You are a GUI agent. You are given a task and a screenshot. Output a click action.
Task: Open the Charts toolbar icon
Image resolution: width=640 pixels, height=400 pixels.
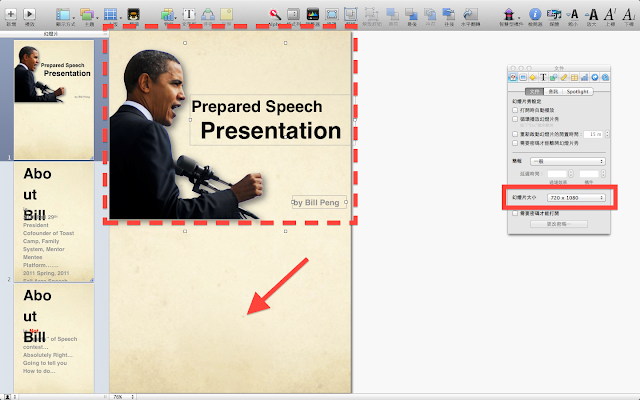[167, 15]
